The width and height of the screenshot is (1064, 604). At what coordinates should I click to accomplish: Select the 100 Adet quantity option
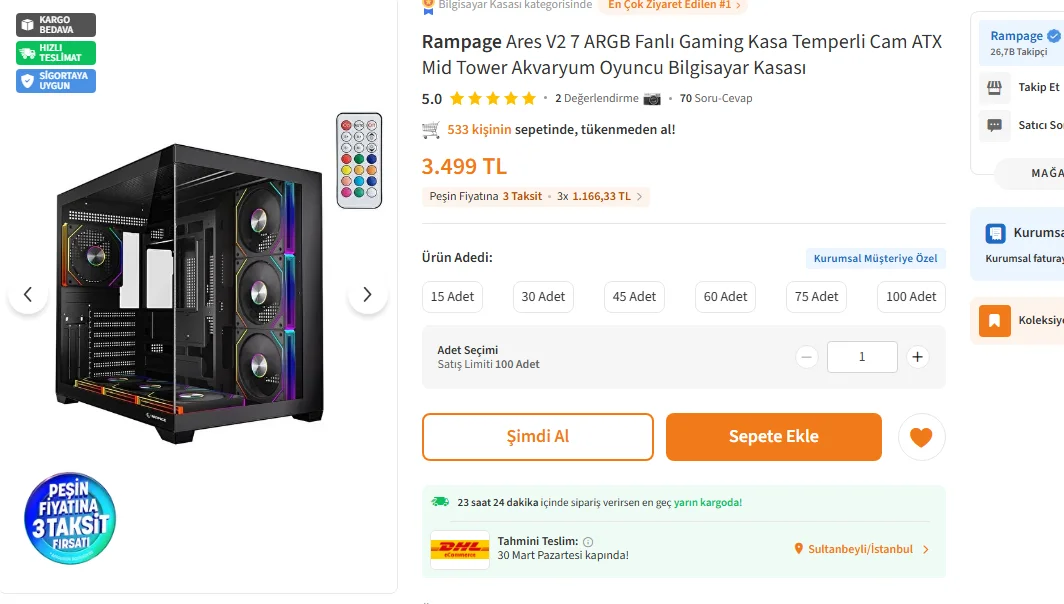click(x=911, y=296)
